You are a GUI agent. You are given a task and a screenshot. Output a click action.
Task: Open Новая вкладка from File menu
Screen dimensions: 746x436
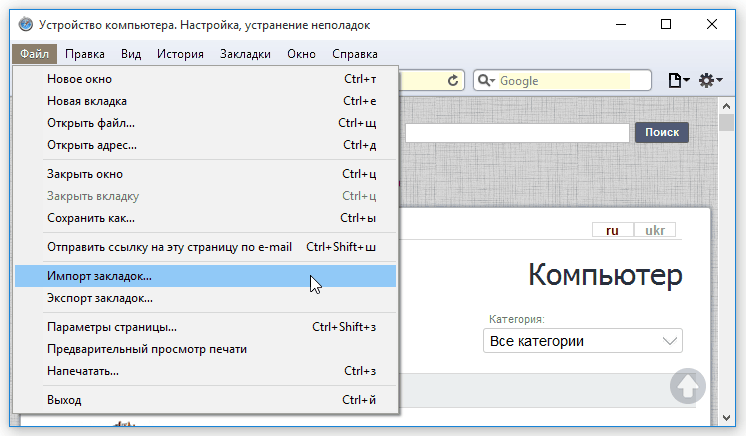[87, 101]
